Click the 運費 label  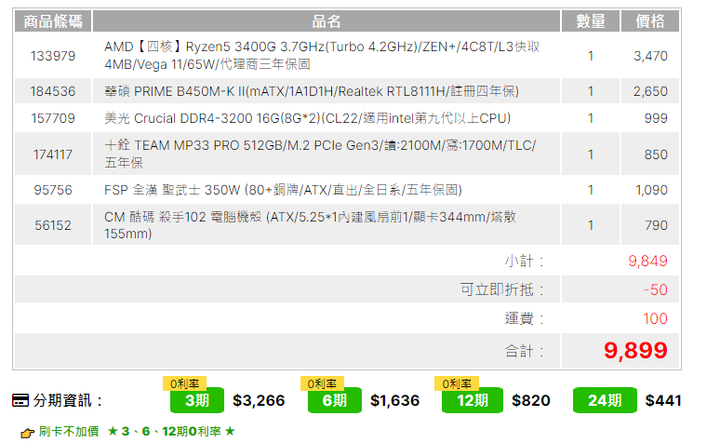(x=524, y=319)
